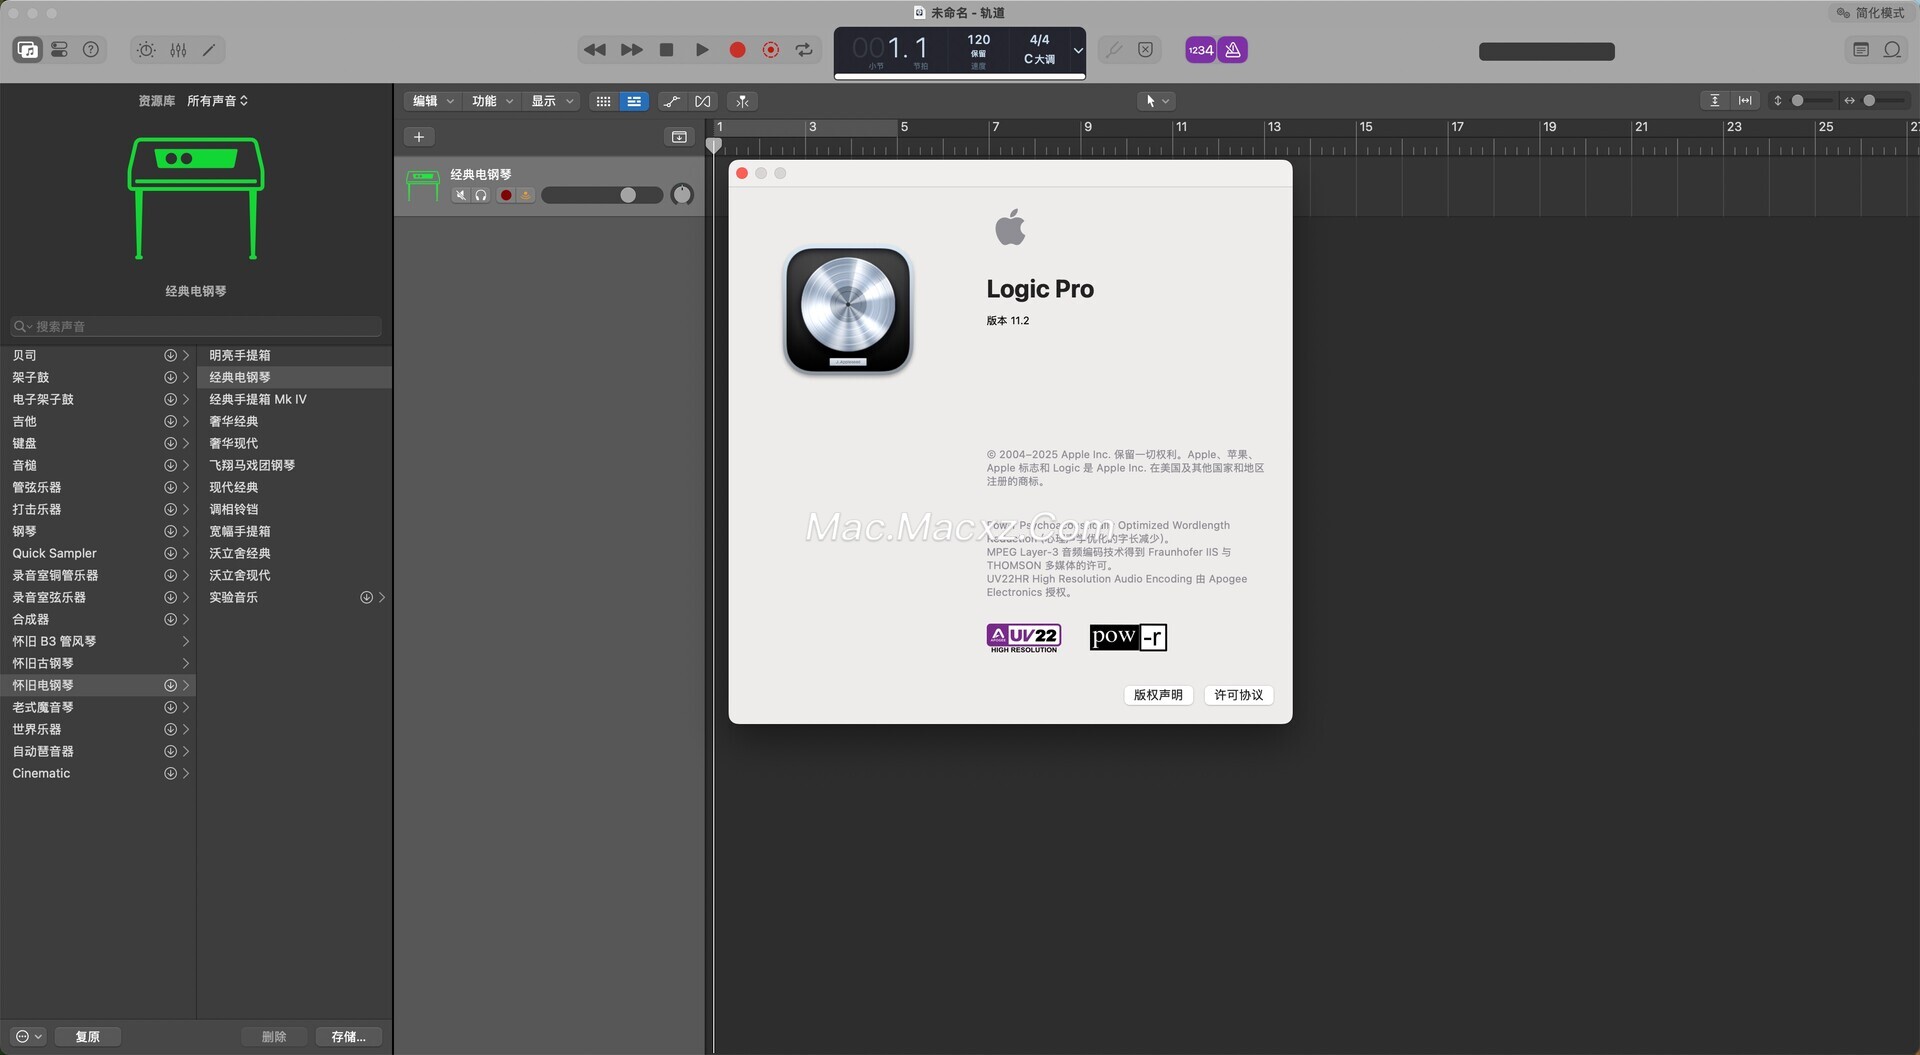Mute the 经典电钢琴 track
This screenshot has width=1920, height=1055.
click(x=460, y=195)
